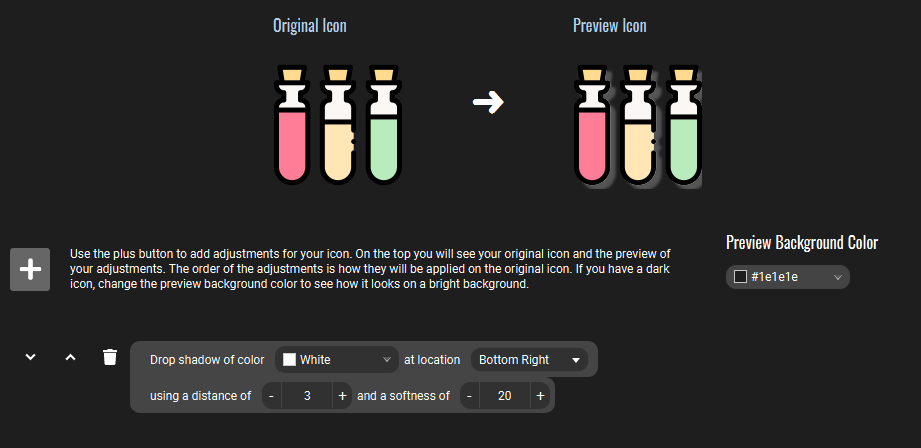Open the Bottom Right location dropdown
Image resolution: width=921 pixels, height=448 pixels.
click(x=529, y=359)
